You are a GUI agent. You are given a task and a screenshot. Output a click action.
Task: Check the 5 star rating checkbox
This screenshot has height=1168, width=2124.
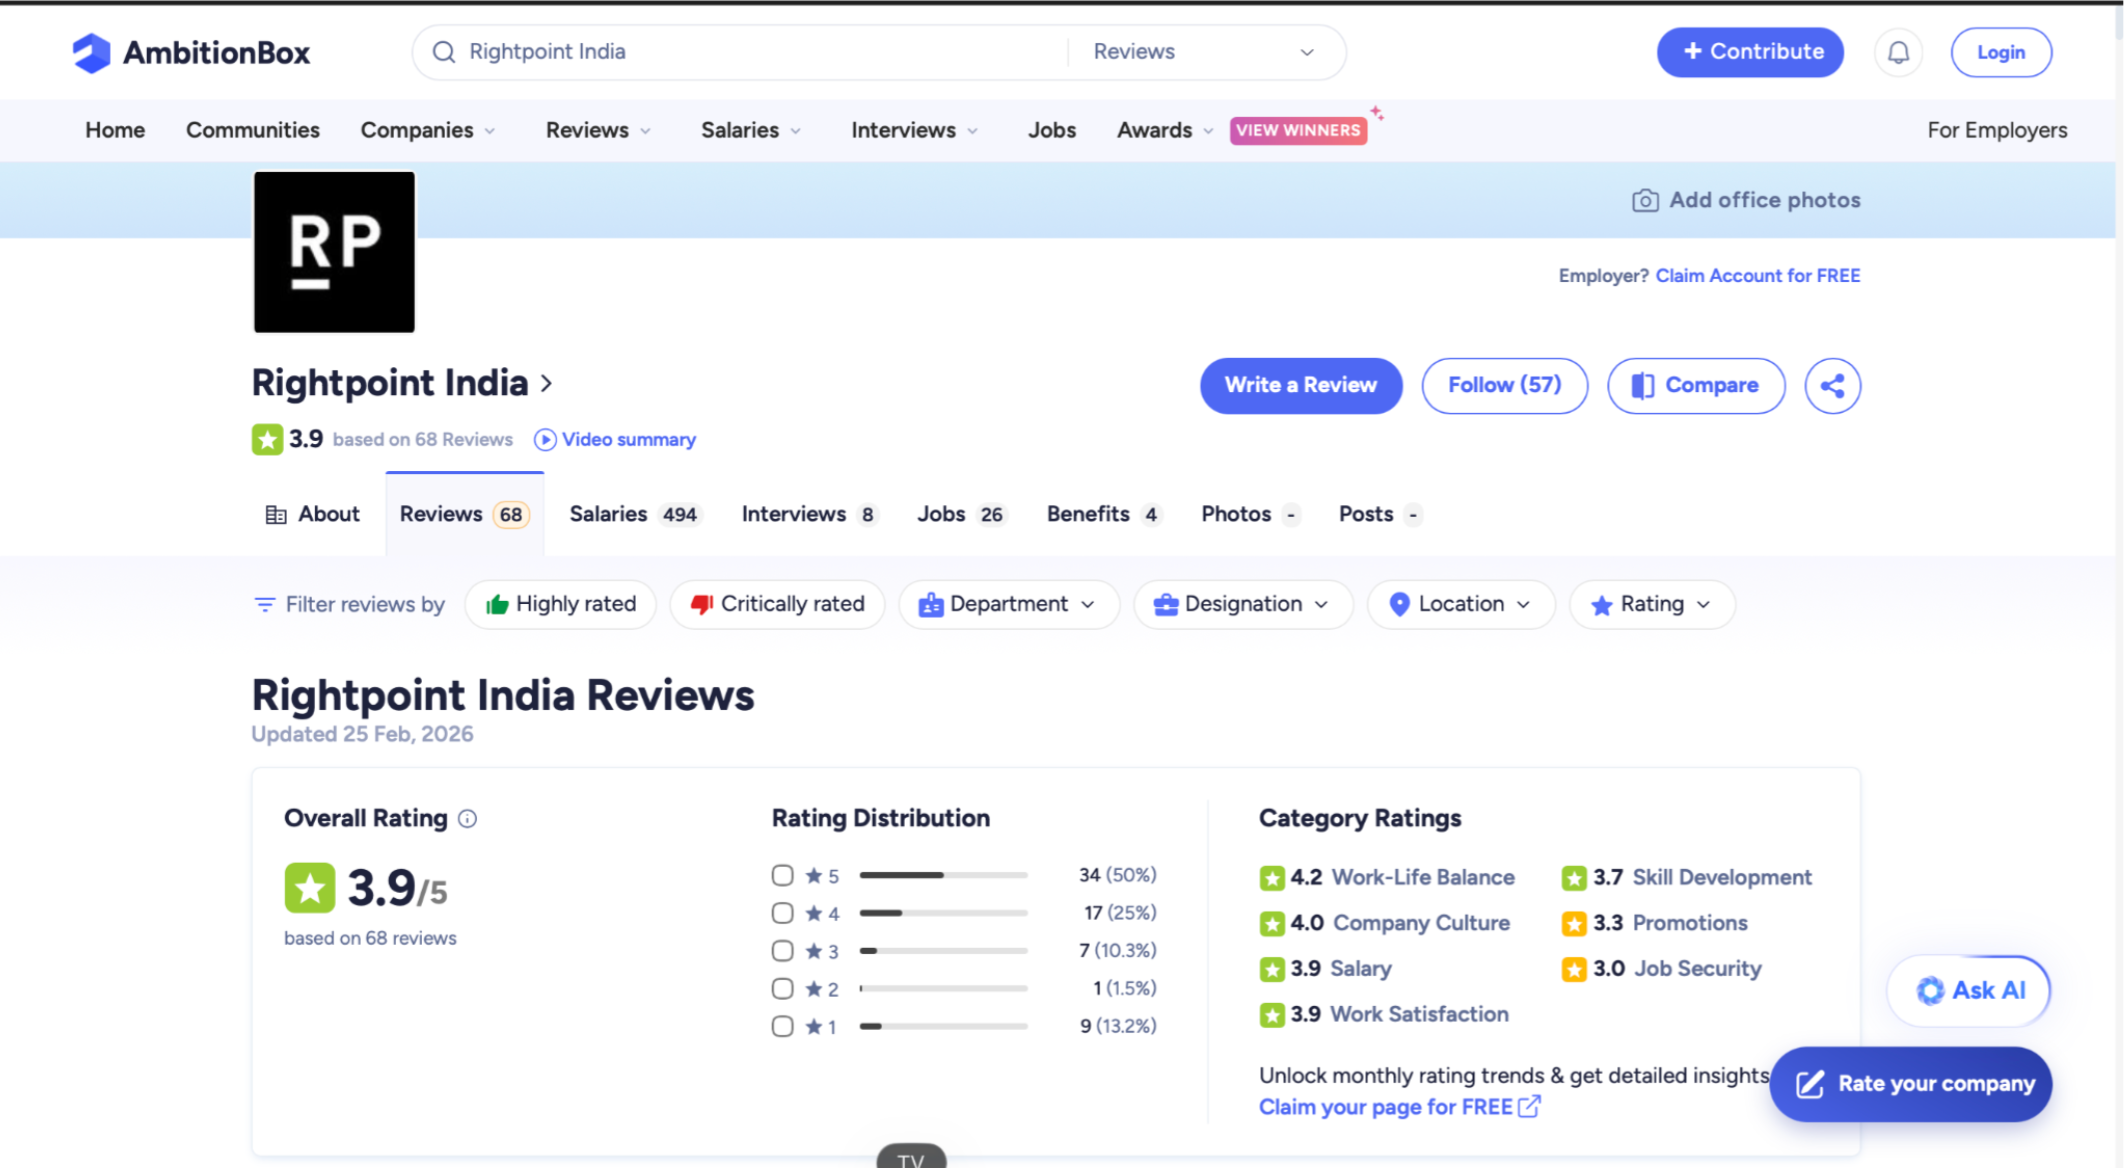point(782,876)
